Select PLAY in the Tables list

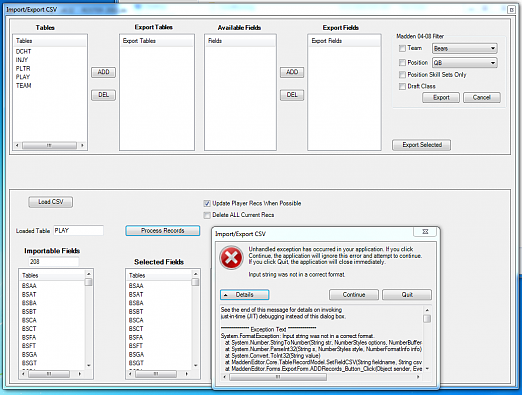(23, 77)
